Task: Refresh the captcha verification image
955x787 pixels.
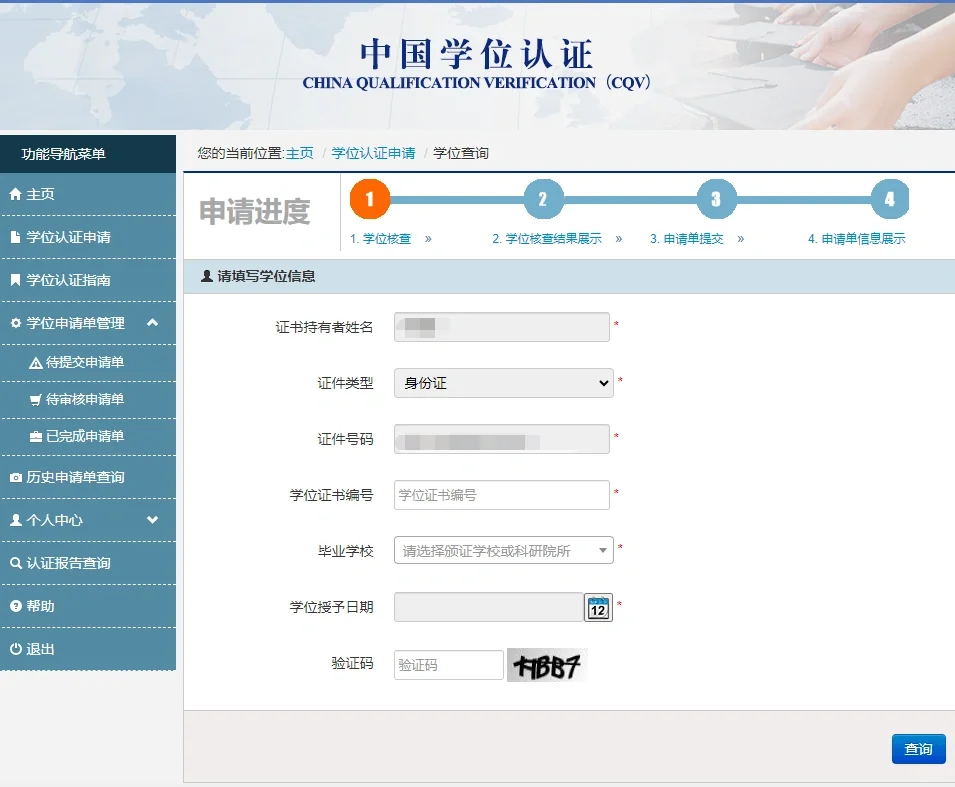Action: coord(546,665)
